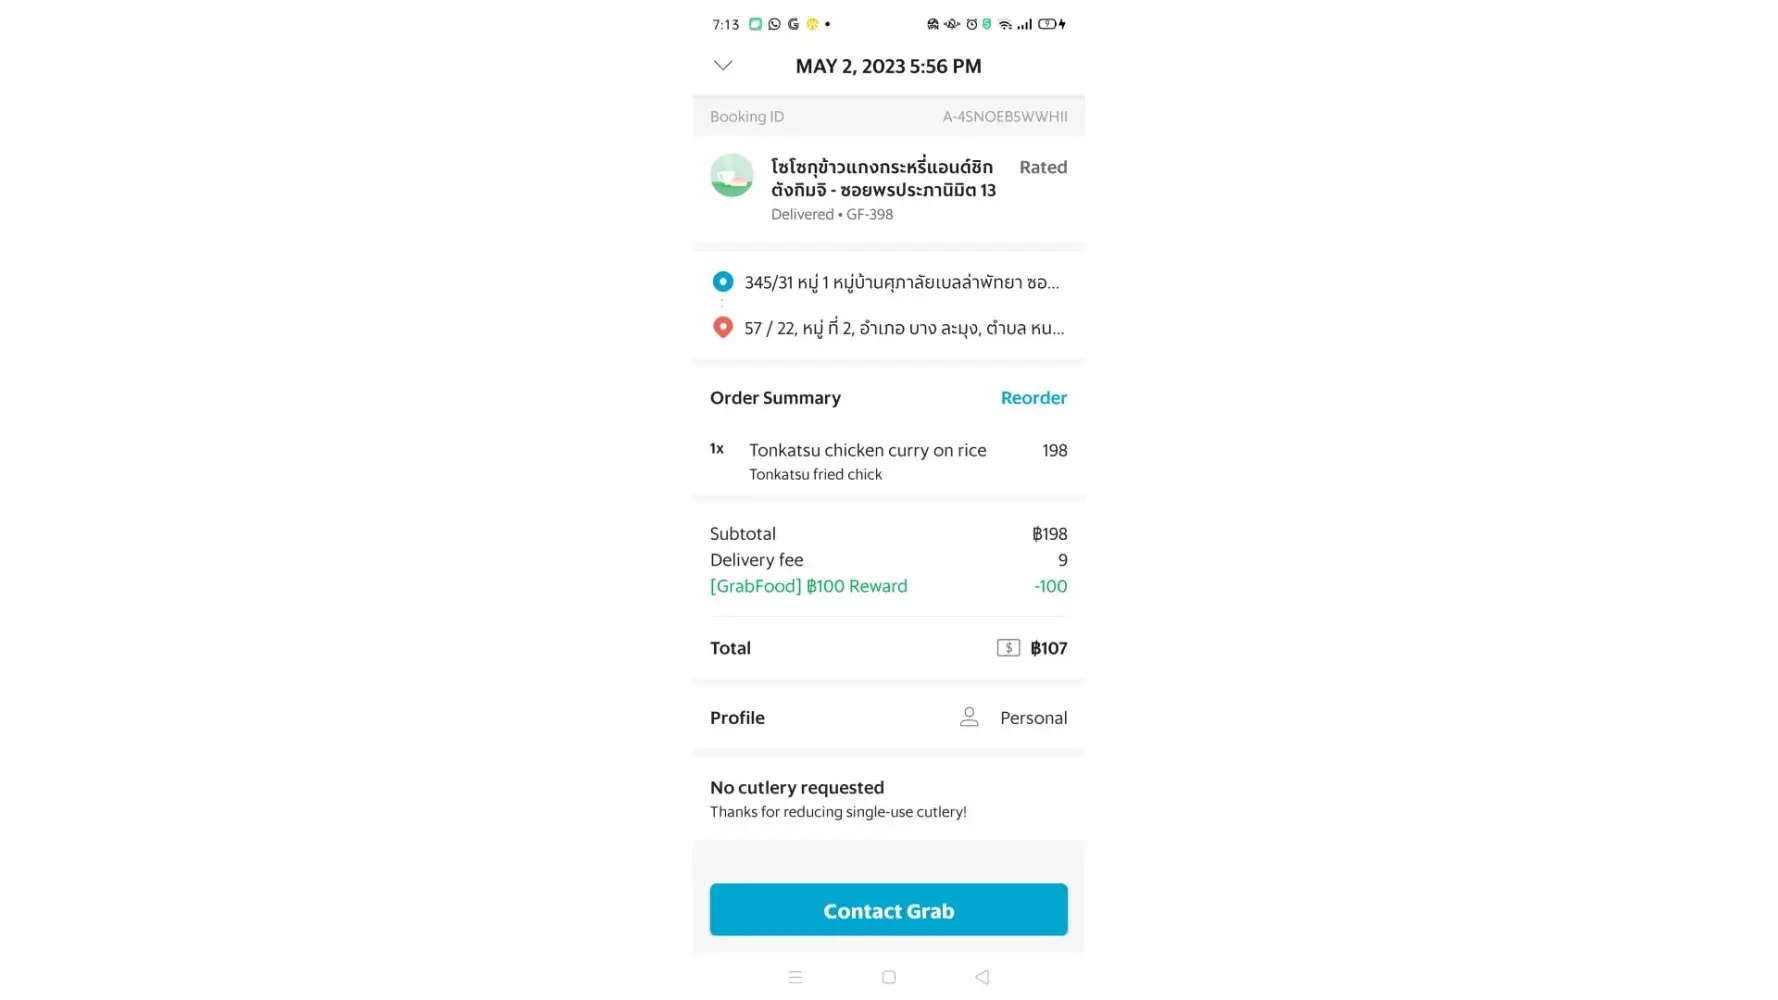Tap the Android home square button

[x=888, y=977]
